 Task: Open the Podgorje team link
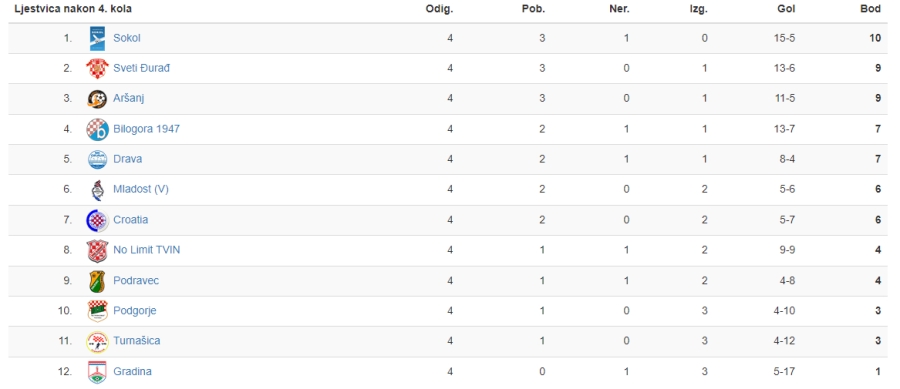[135, 311]
